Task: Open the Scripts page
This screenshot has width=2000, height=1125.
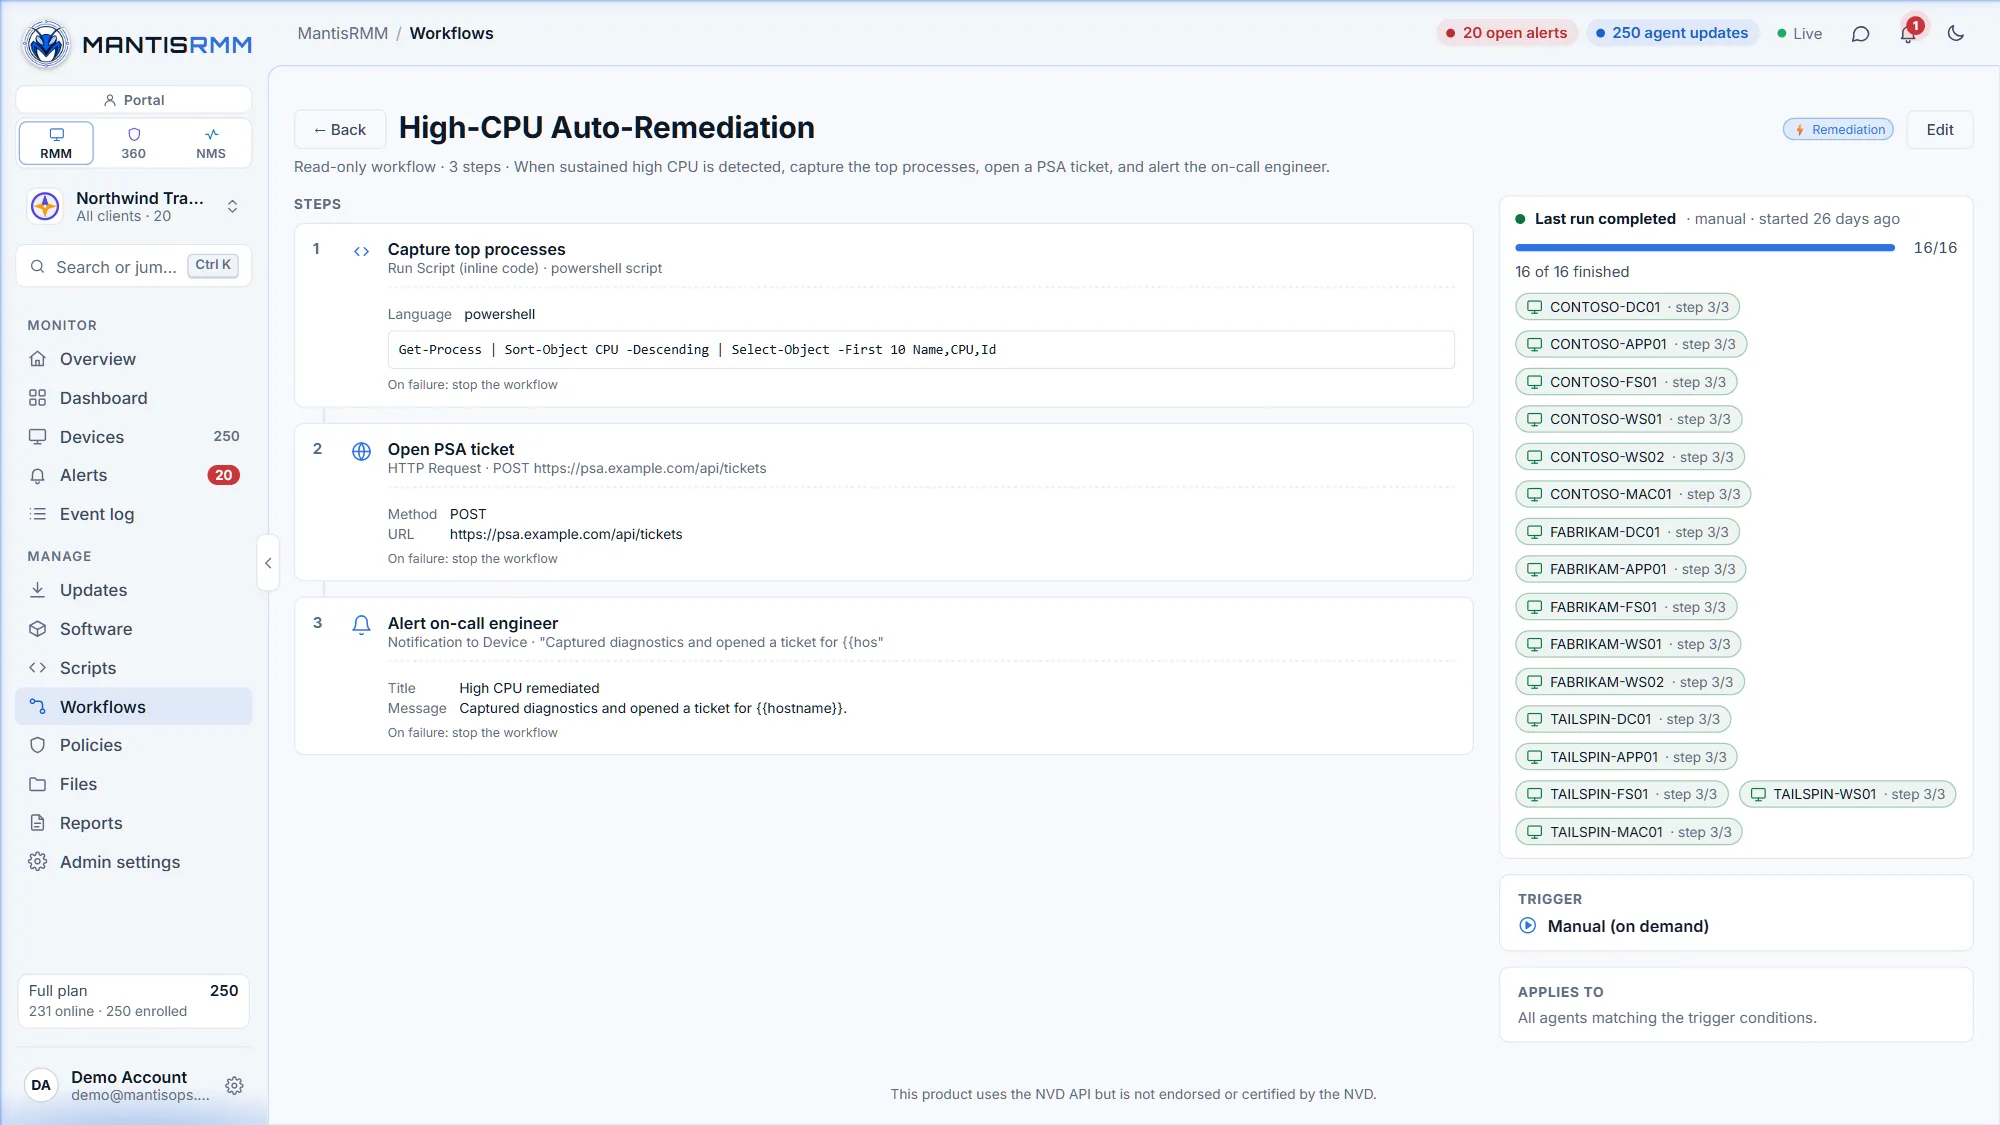Action: tap(134, 668)
